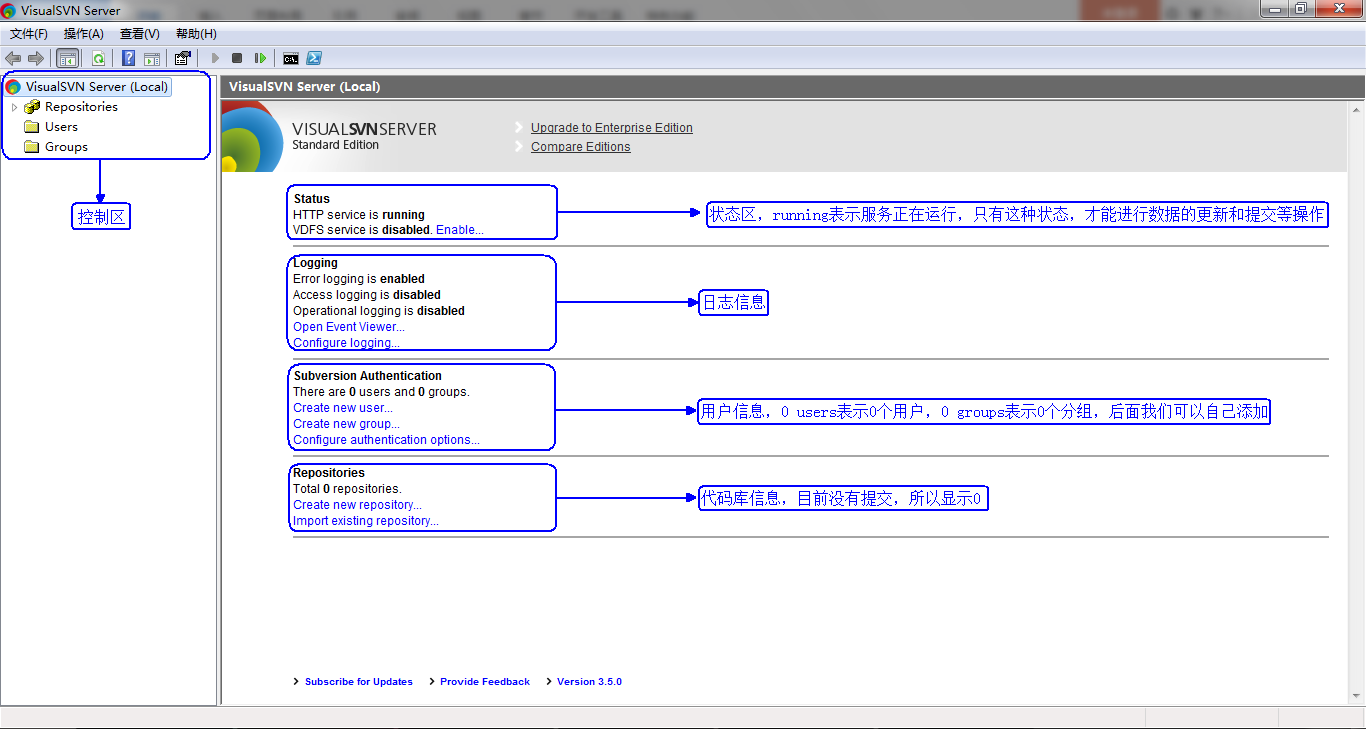Click the Compare Editions link
1366x729 pixels.
point(581,147)
